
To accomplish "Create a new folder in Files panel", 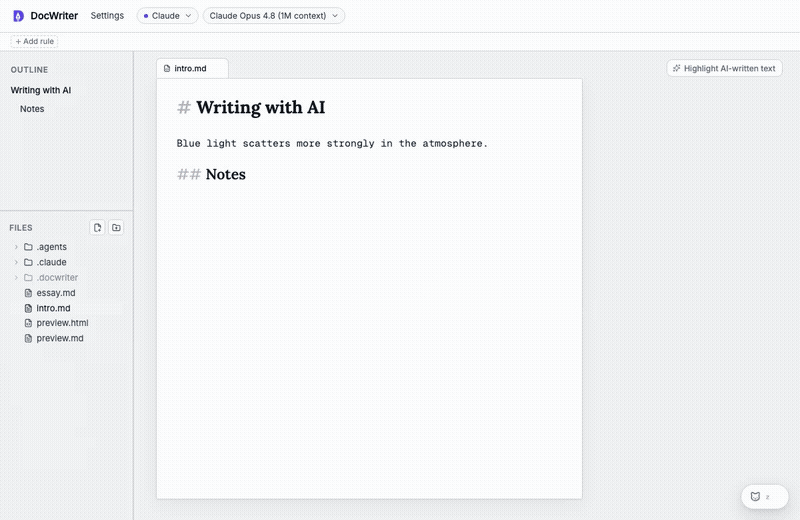I will (x=116, y=228).
